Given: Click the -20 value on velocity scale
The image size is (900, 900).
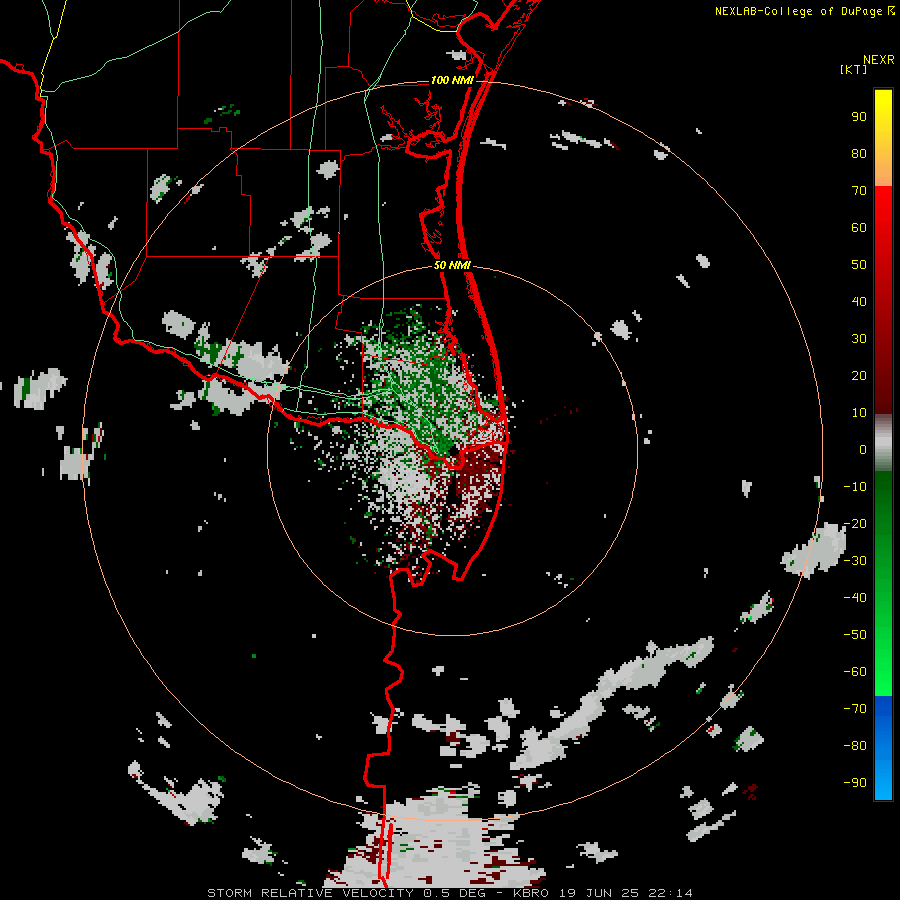Looking at the screenshot, I should (855, 524).
